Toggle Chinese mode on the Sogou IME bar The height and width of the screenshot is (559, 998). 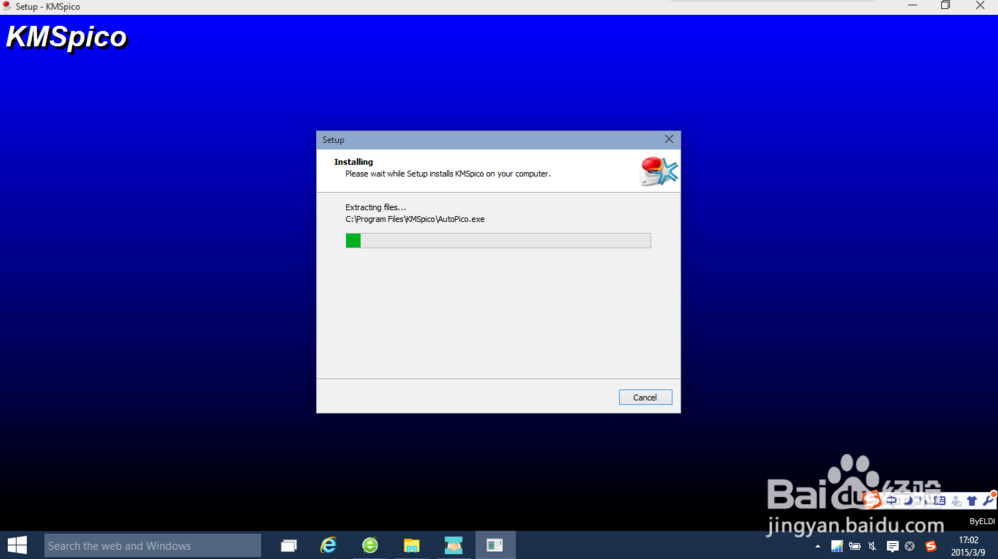tap(891, 500)
